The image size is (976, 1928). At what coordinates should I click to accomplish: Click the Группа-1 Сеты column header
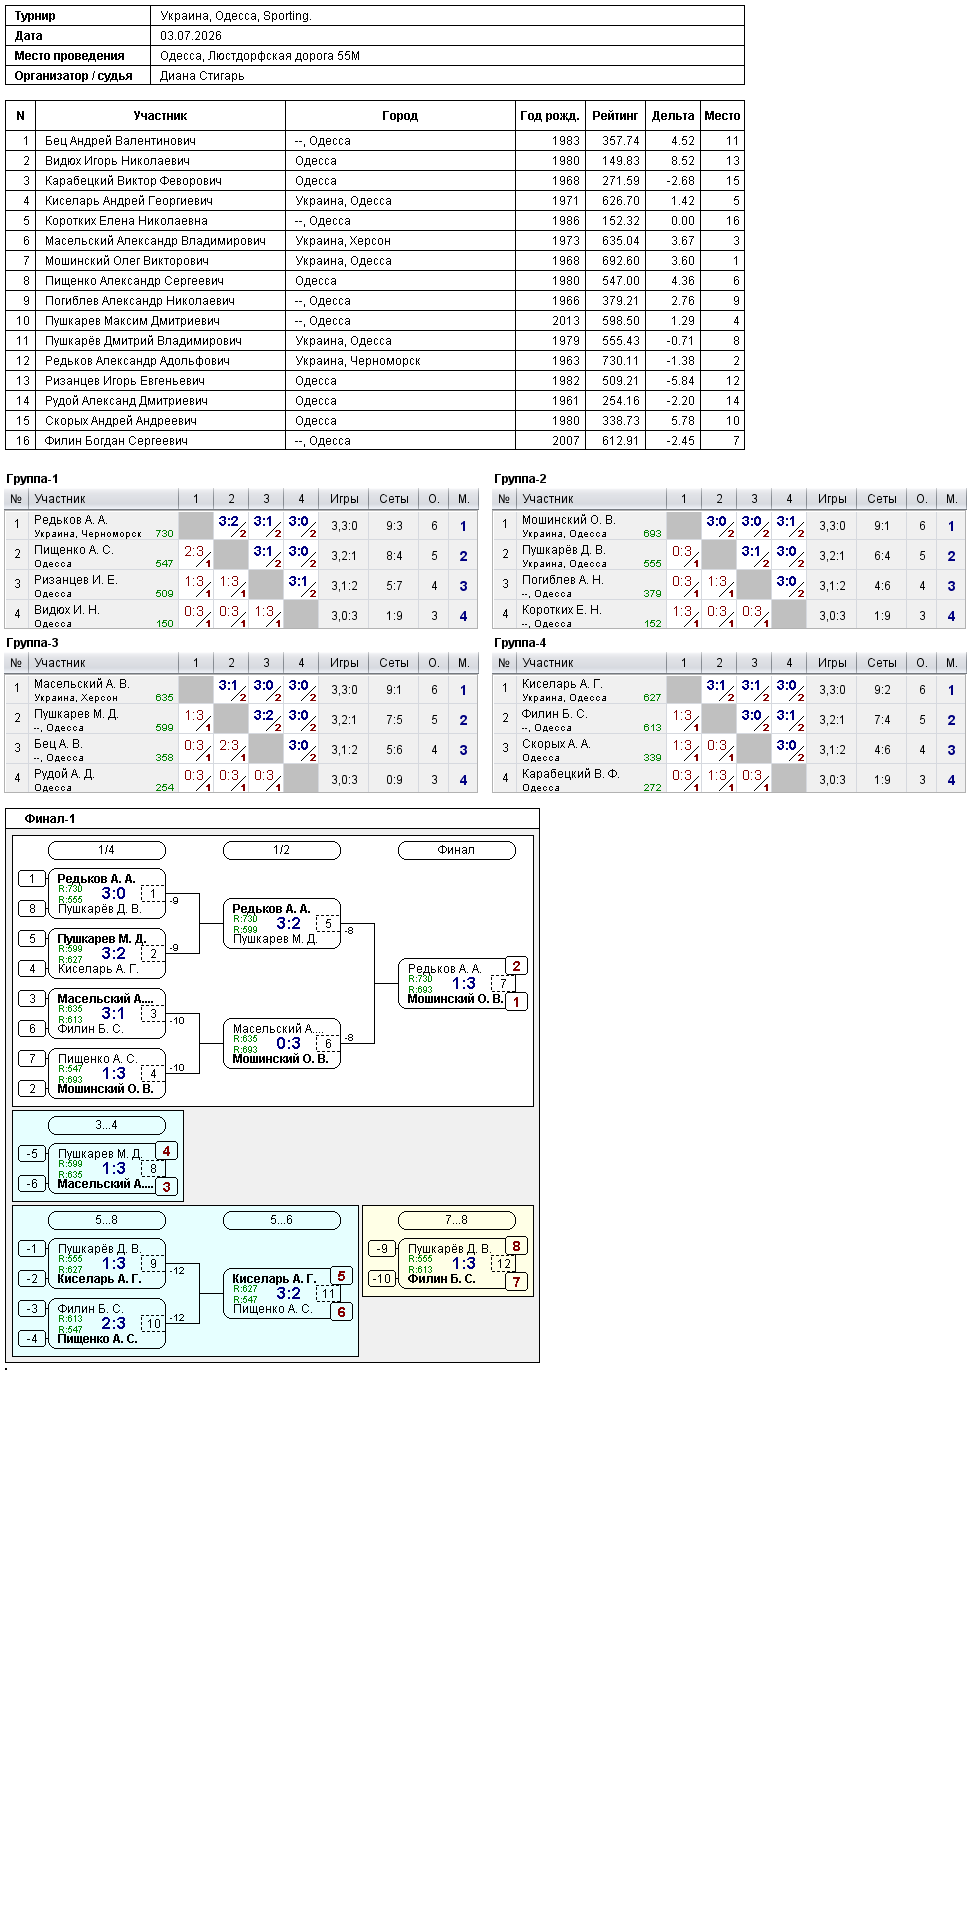pos(394,499)
